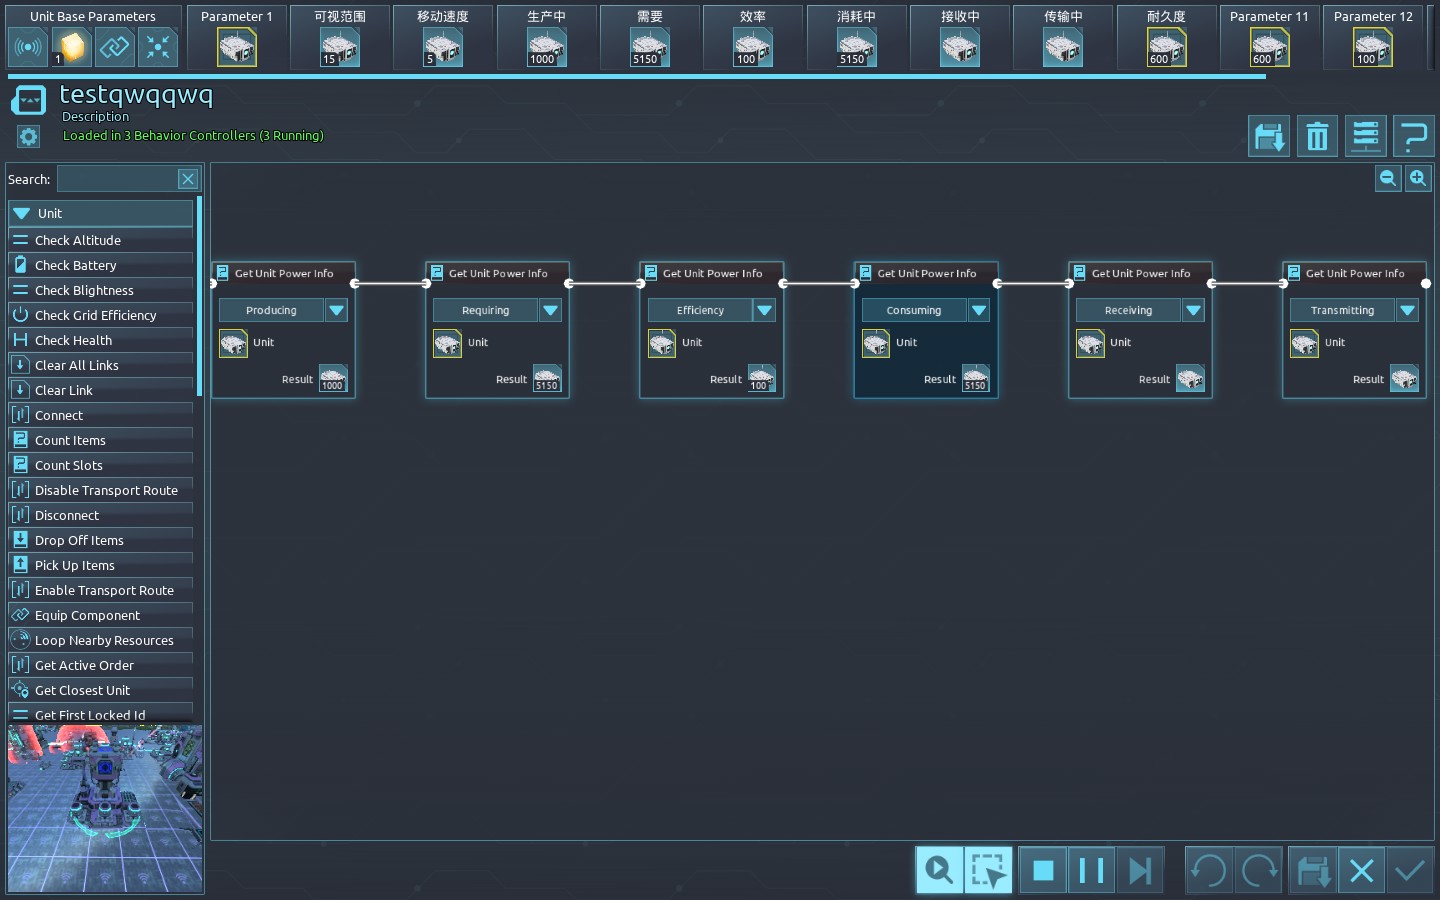This screenshot has height=900, width=1440.
Task: Click the X cancel icon at bottom right
Action: [x=1361, y=870]
